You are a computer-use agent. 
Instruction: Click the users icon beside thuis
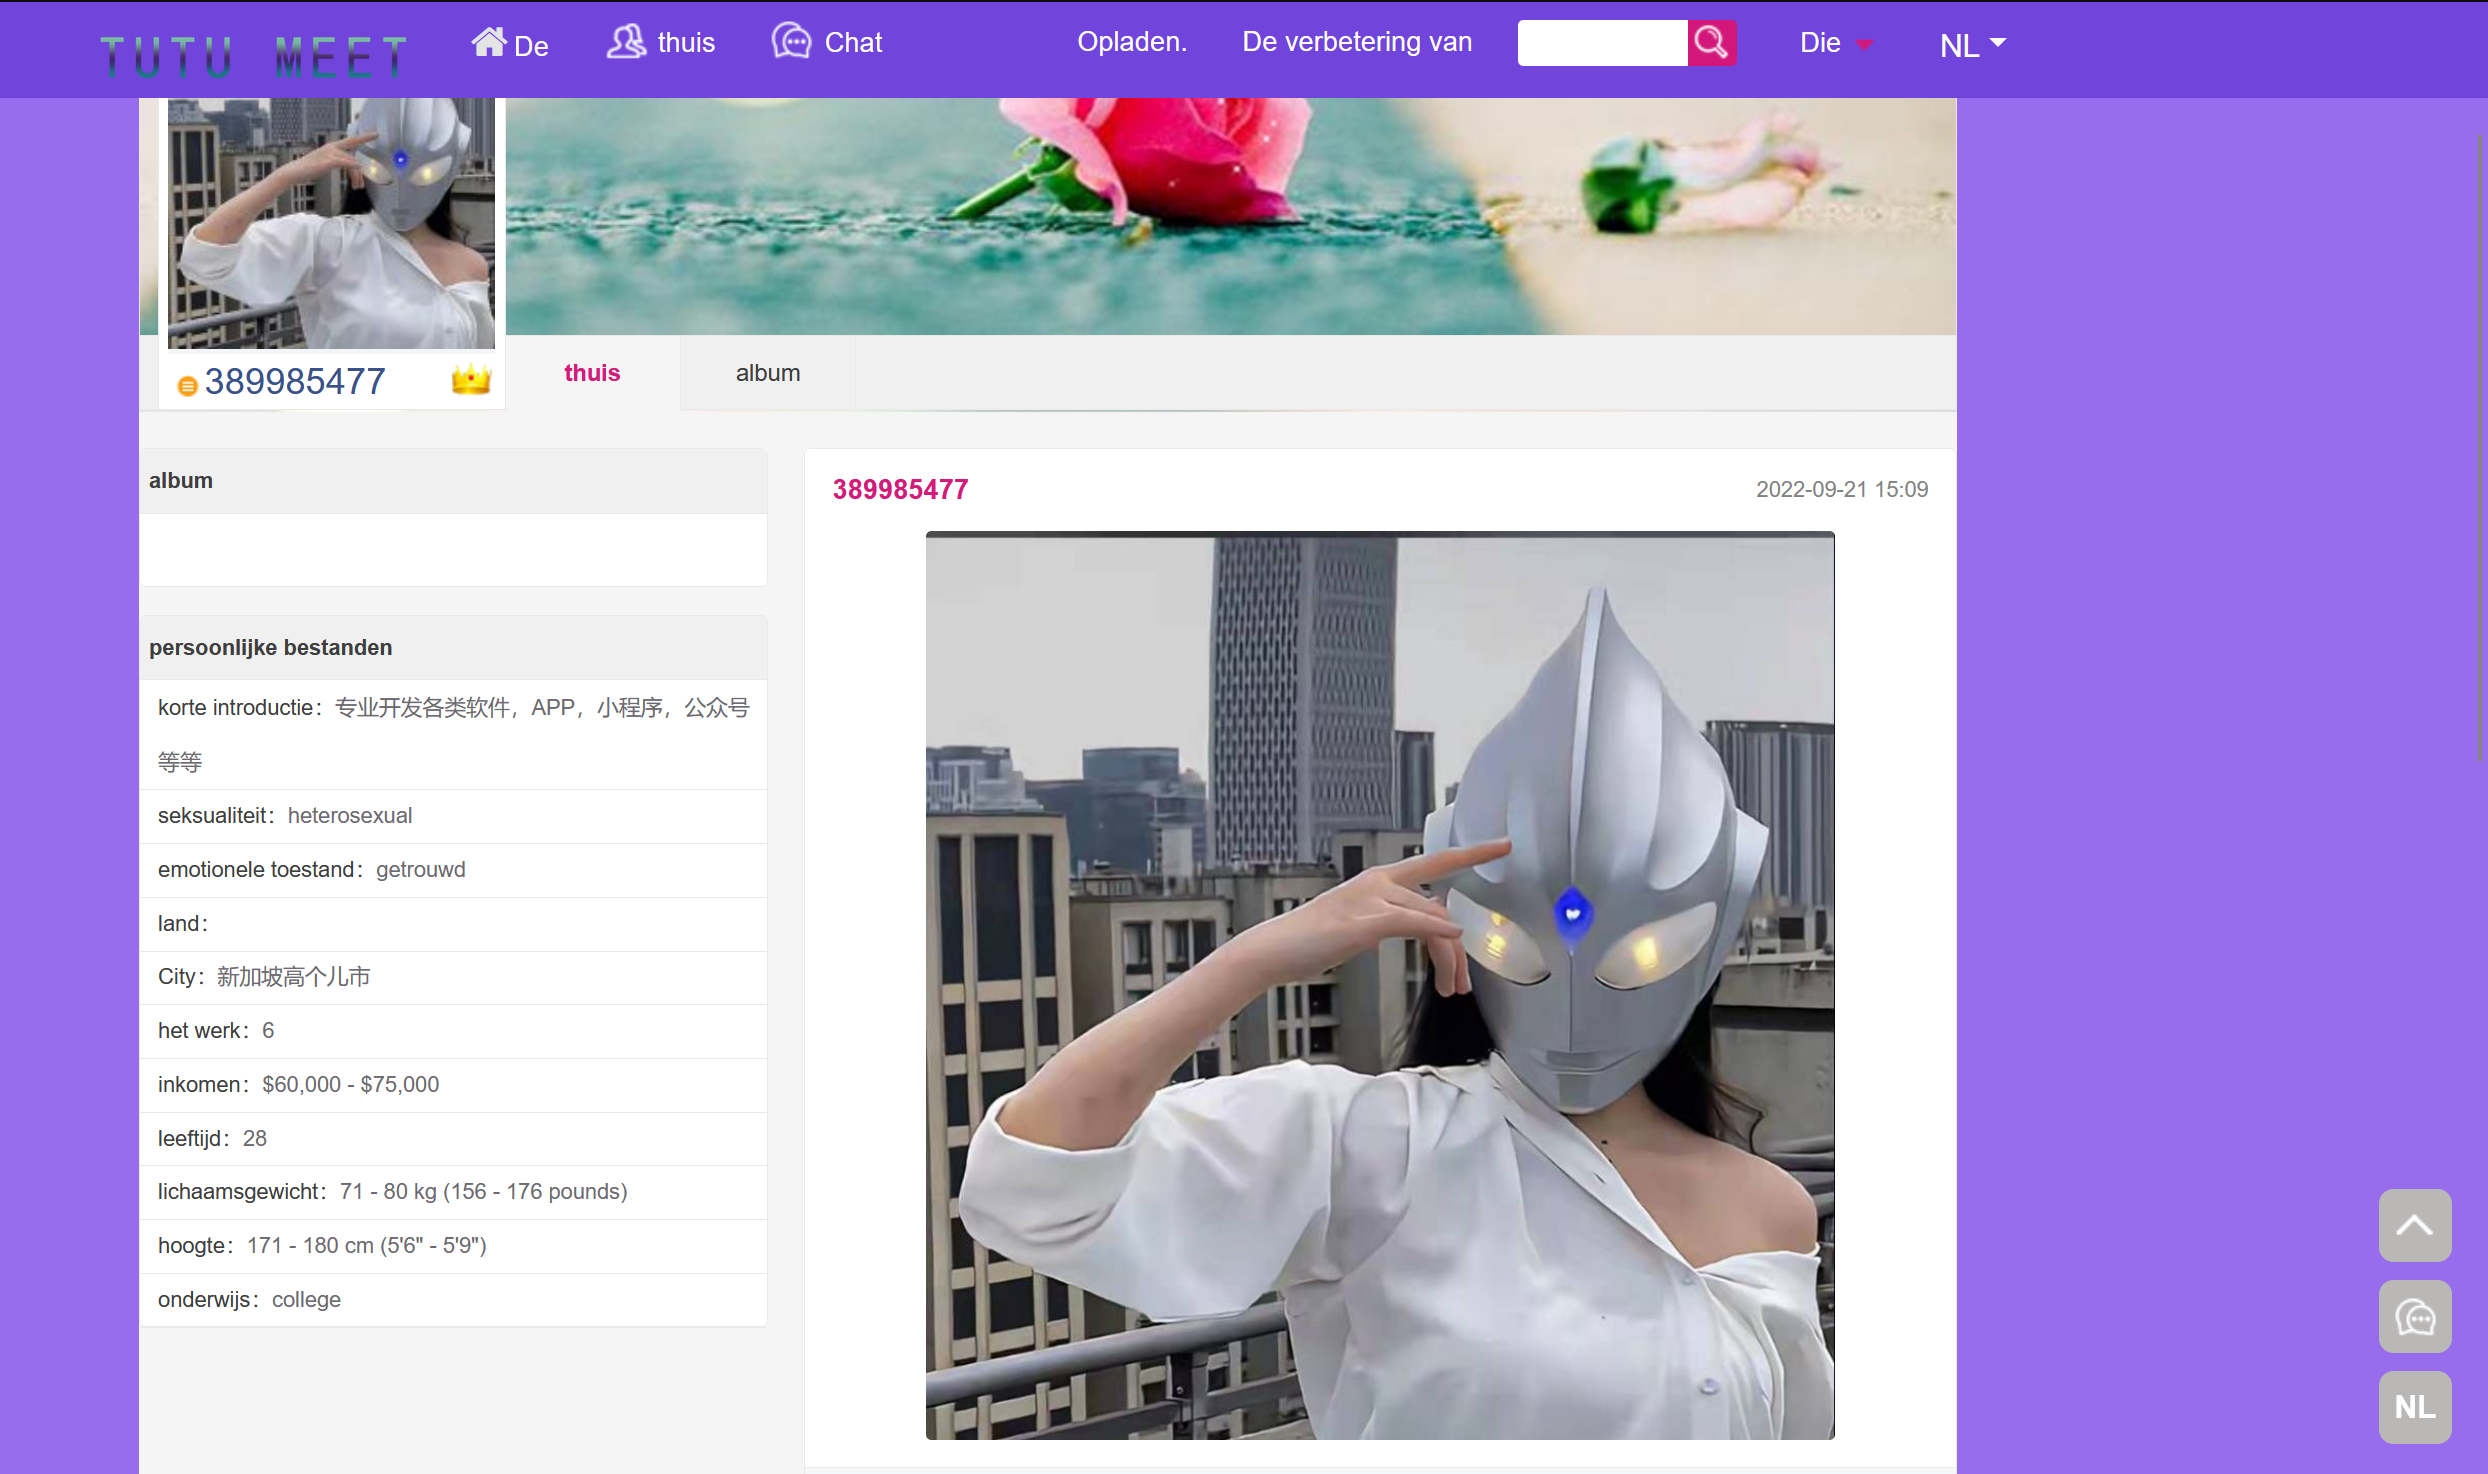[627, 42]
